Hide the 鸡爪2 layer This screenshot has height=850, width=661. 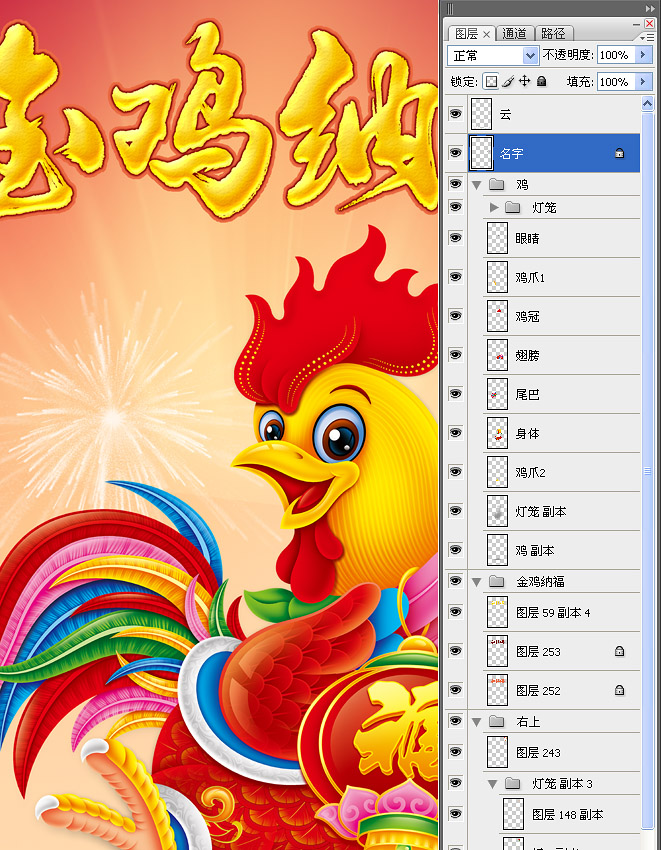tap(455, 472)
